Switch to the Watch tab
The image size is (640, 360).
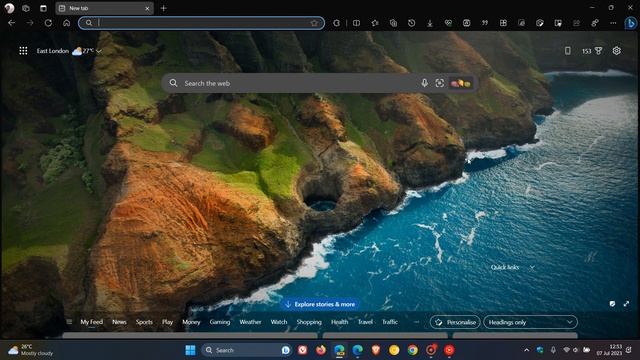[x=279, y=322]
